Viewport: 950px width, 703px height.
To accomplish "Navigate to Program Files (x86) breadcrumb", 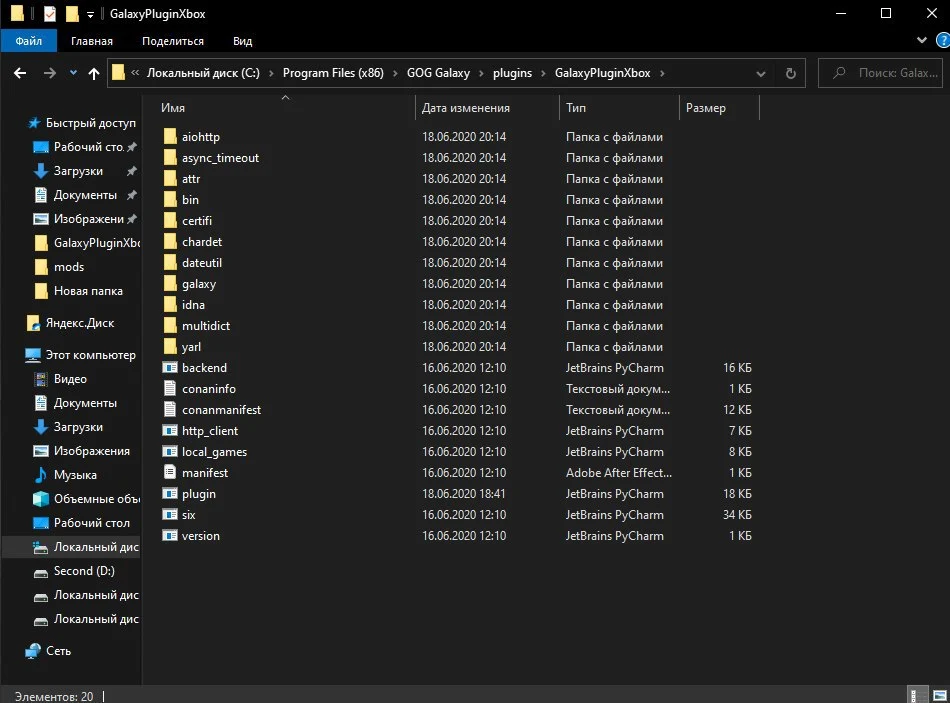I will coord(333,73).
